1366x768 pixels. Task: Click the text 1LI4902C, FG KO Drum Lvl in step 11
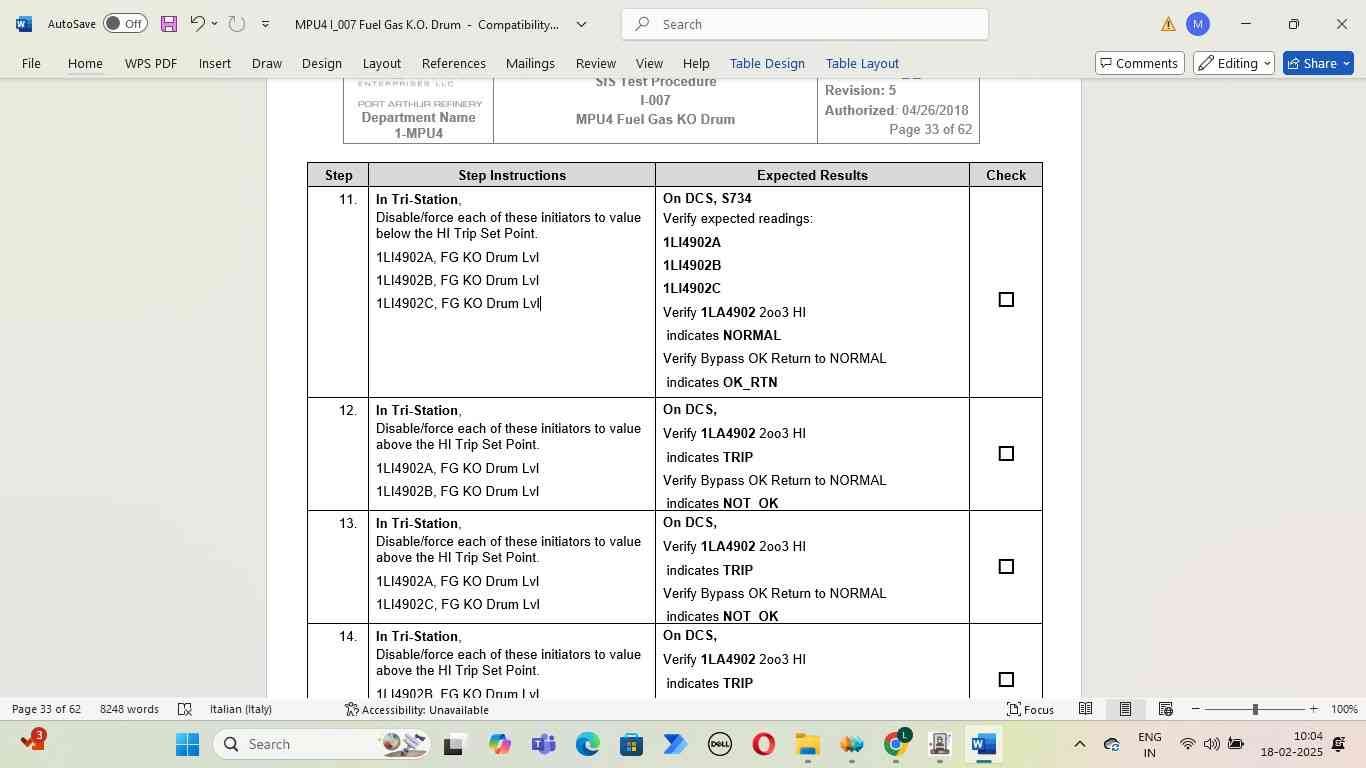458,303
